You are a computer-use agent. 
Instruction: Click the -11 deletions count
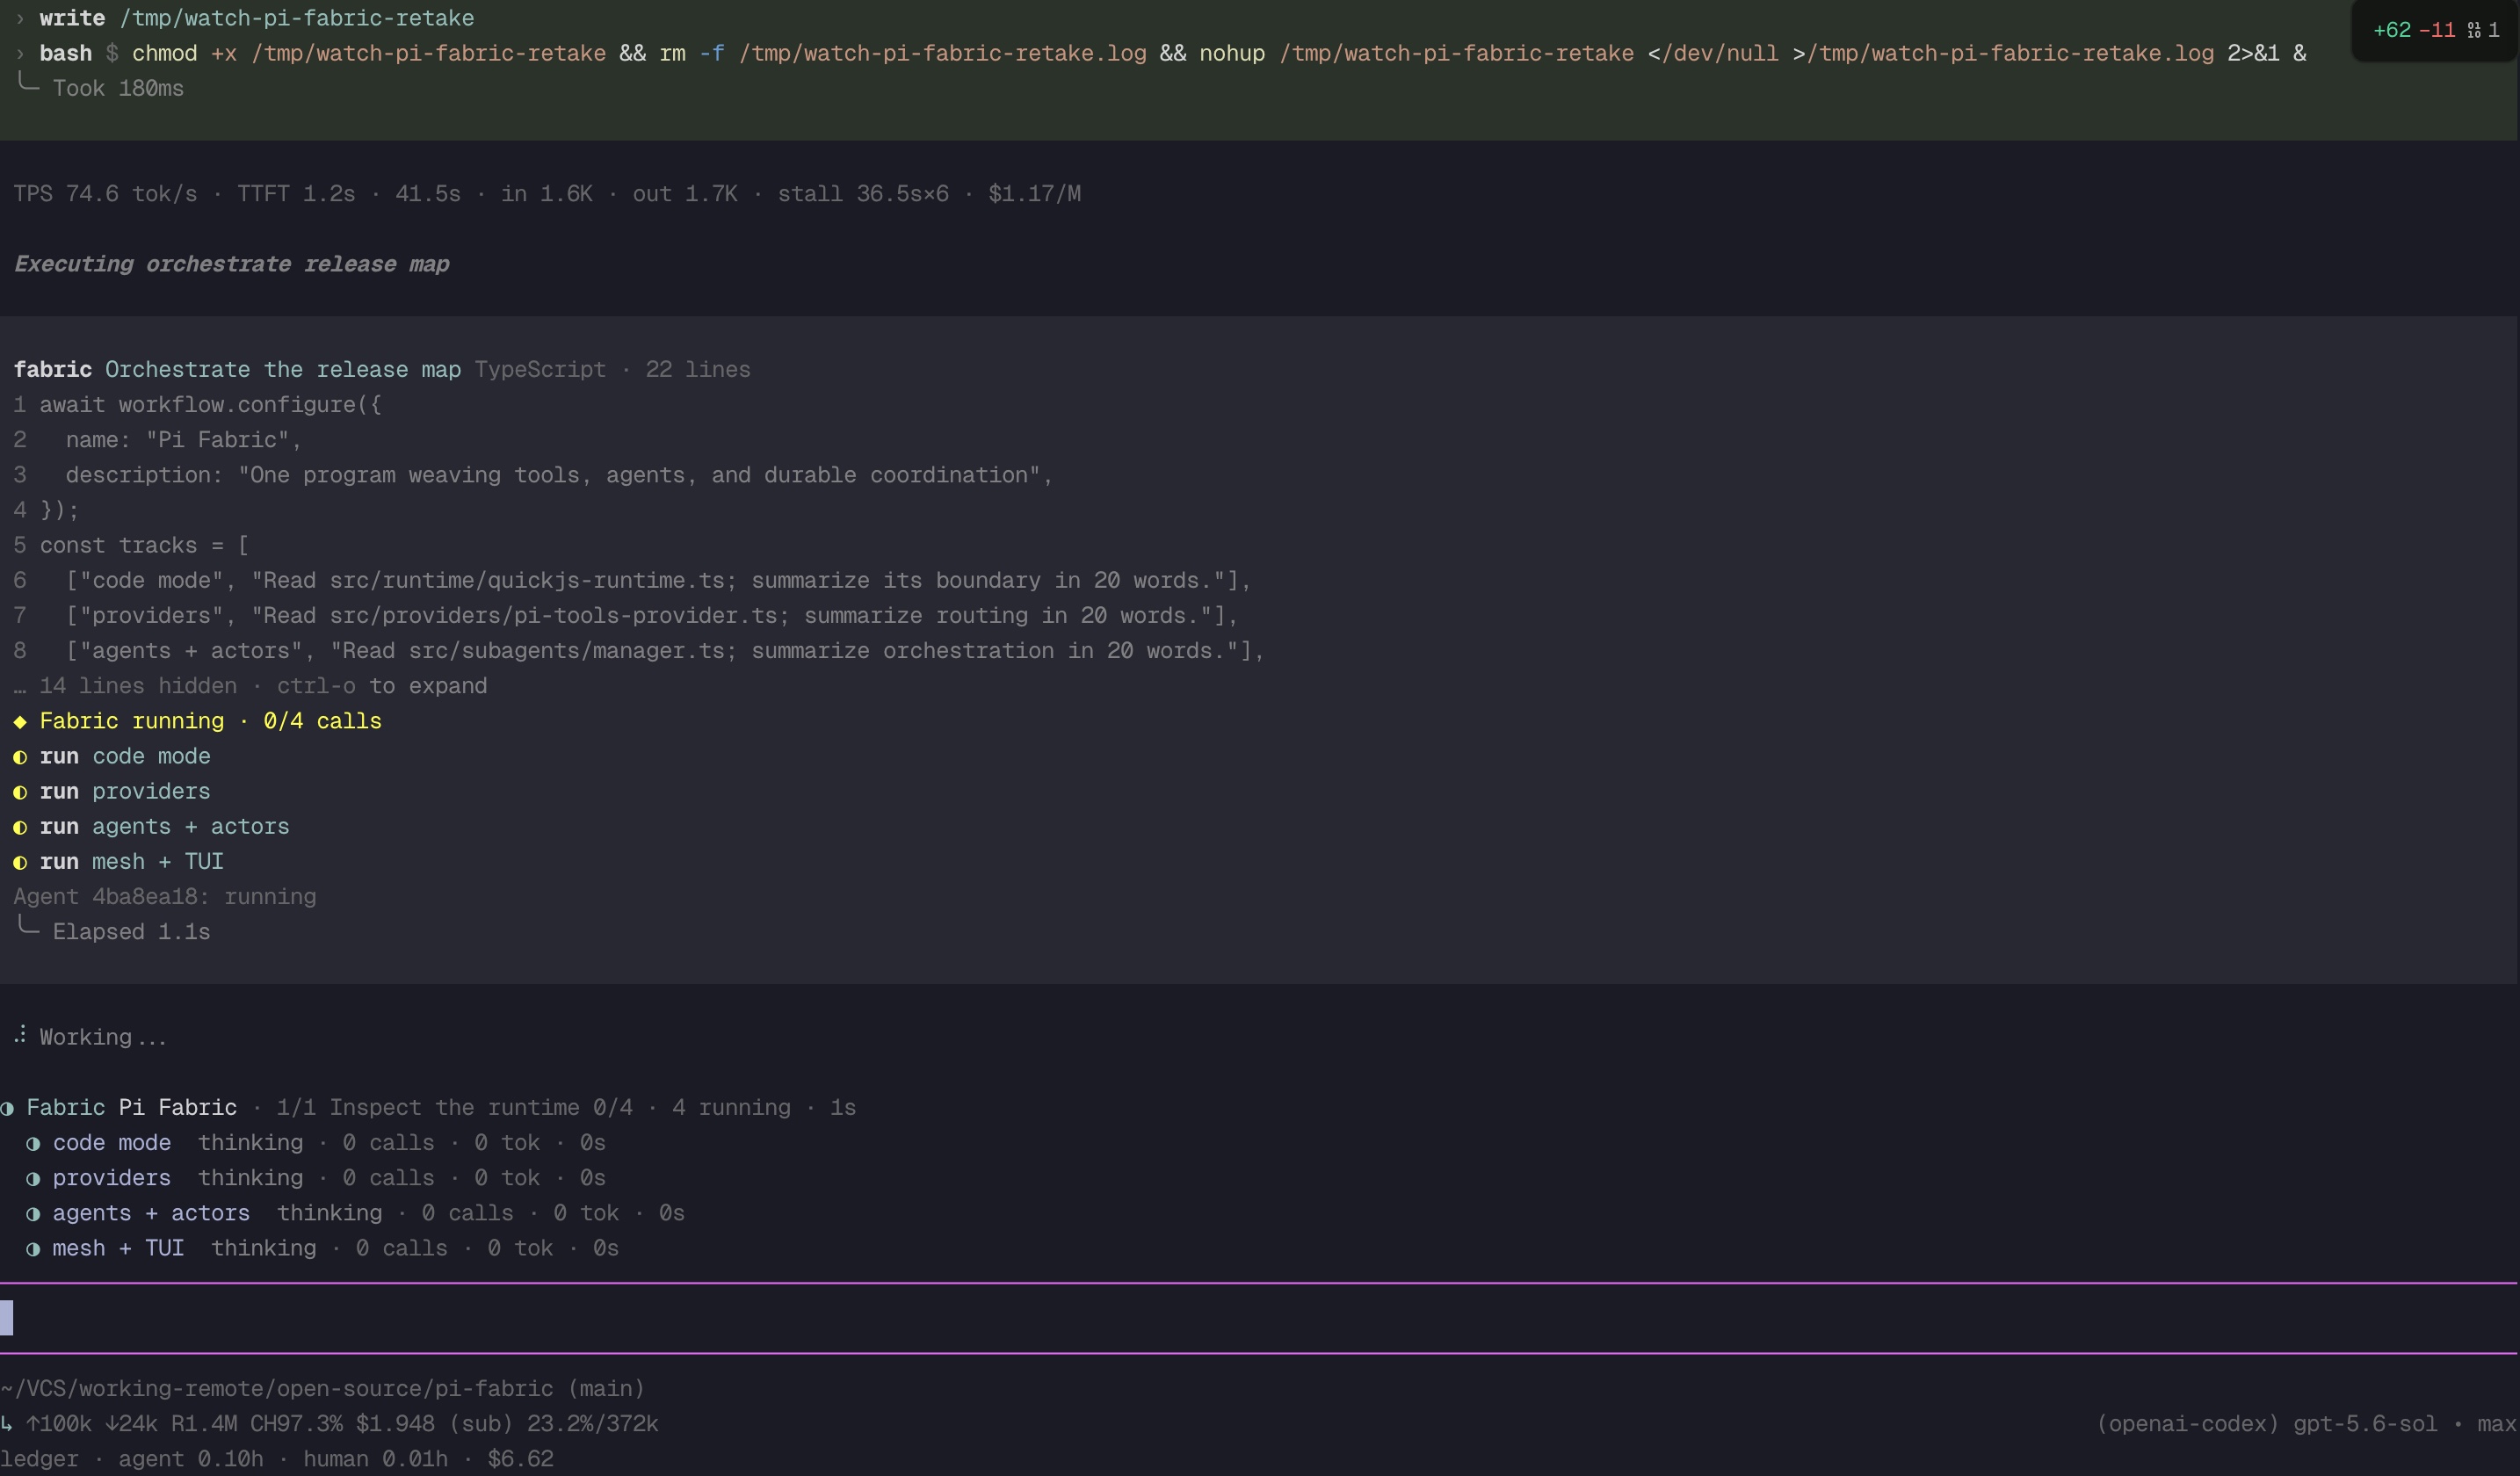click(x=2437, y=30)
